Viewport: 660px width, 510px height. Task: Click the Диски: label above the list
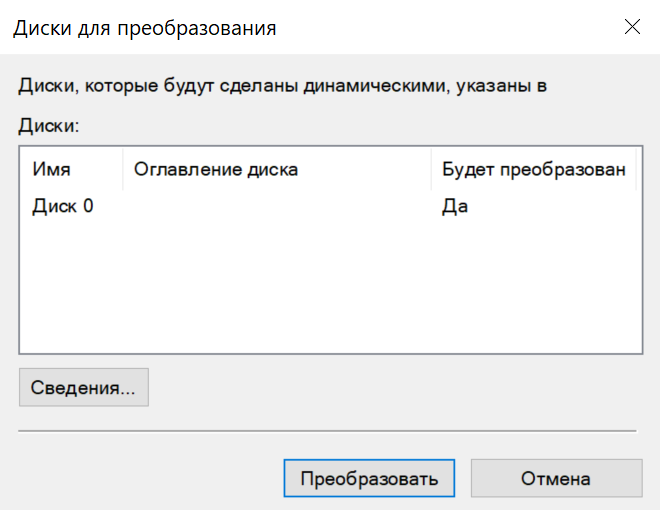[48, 126]
